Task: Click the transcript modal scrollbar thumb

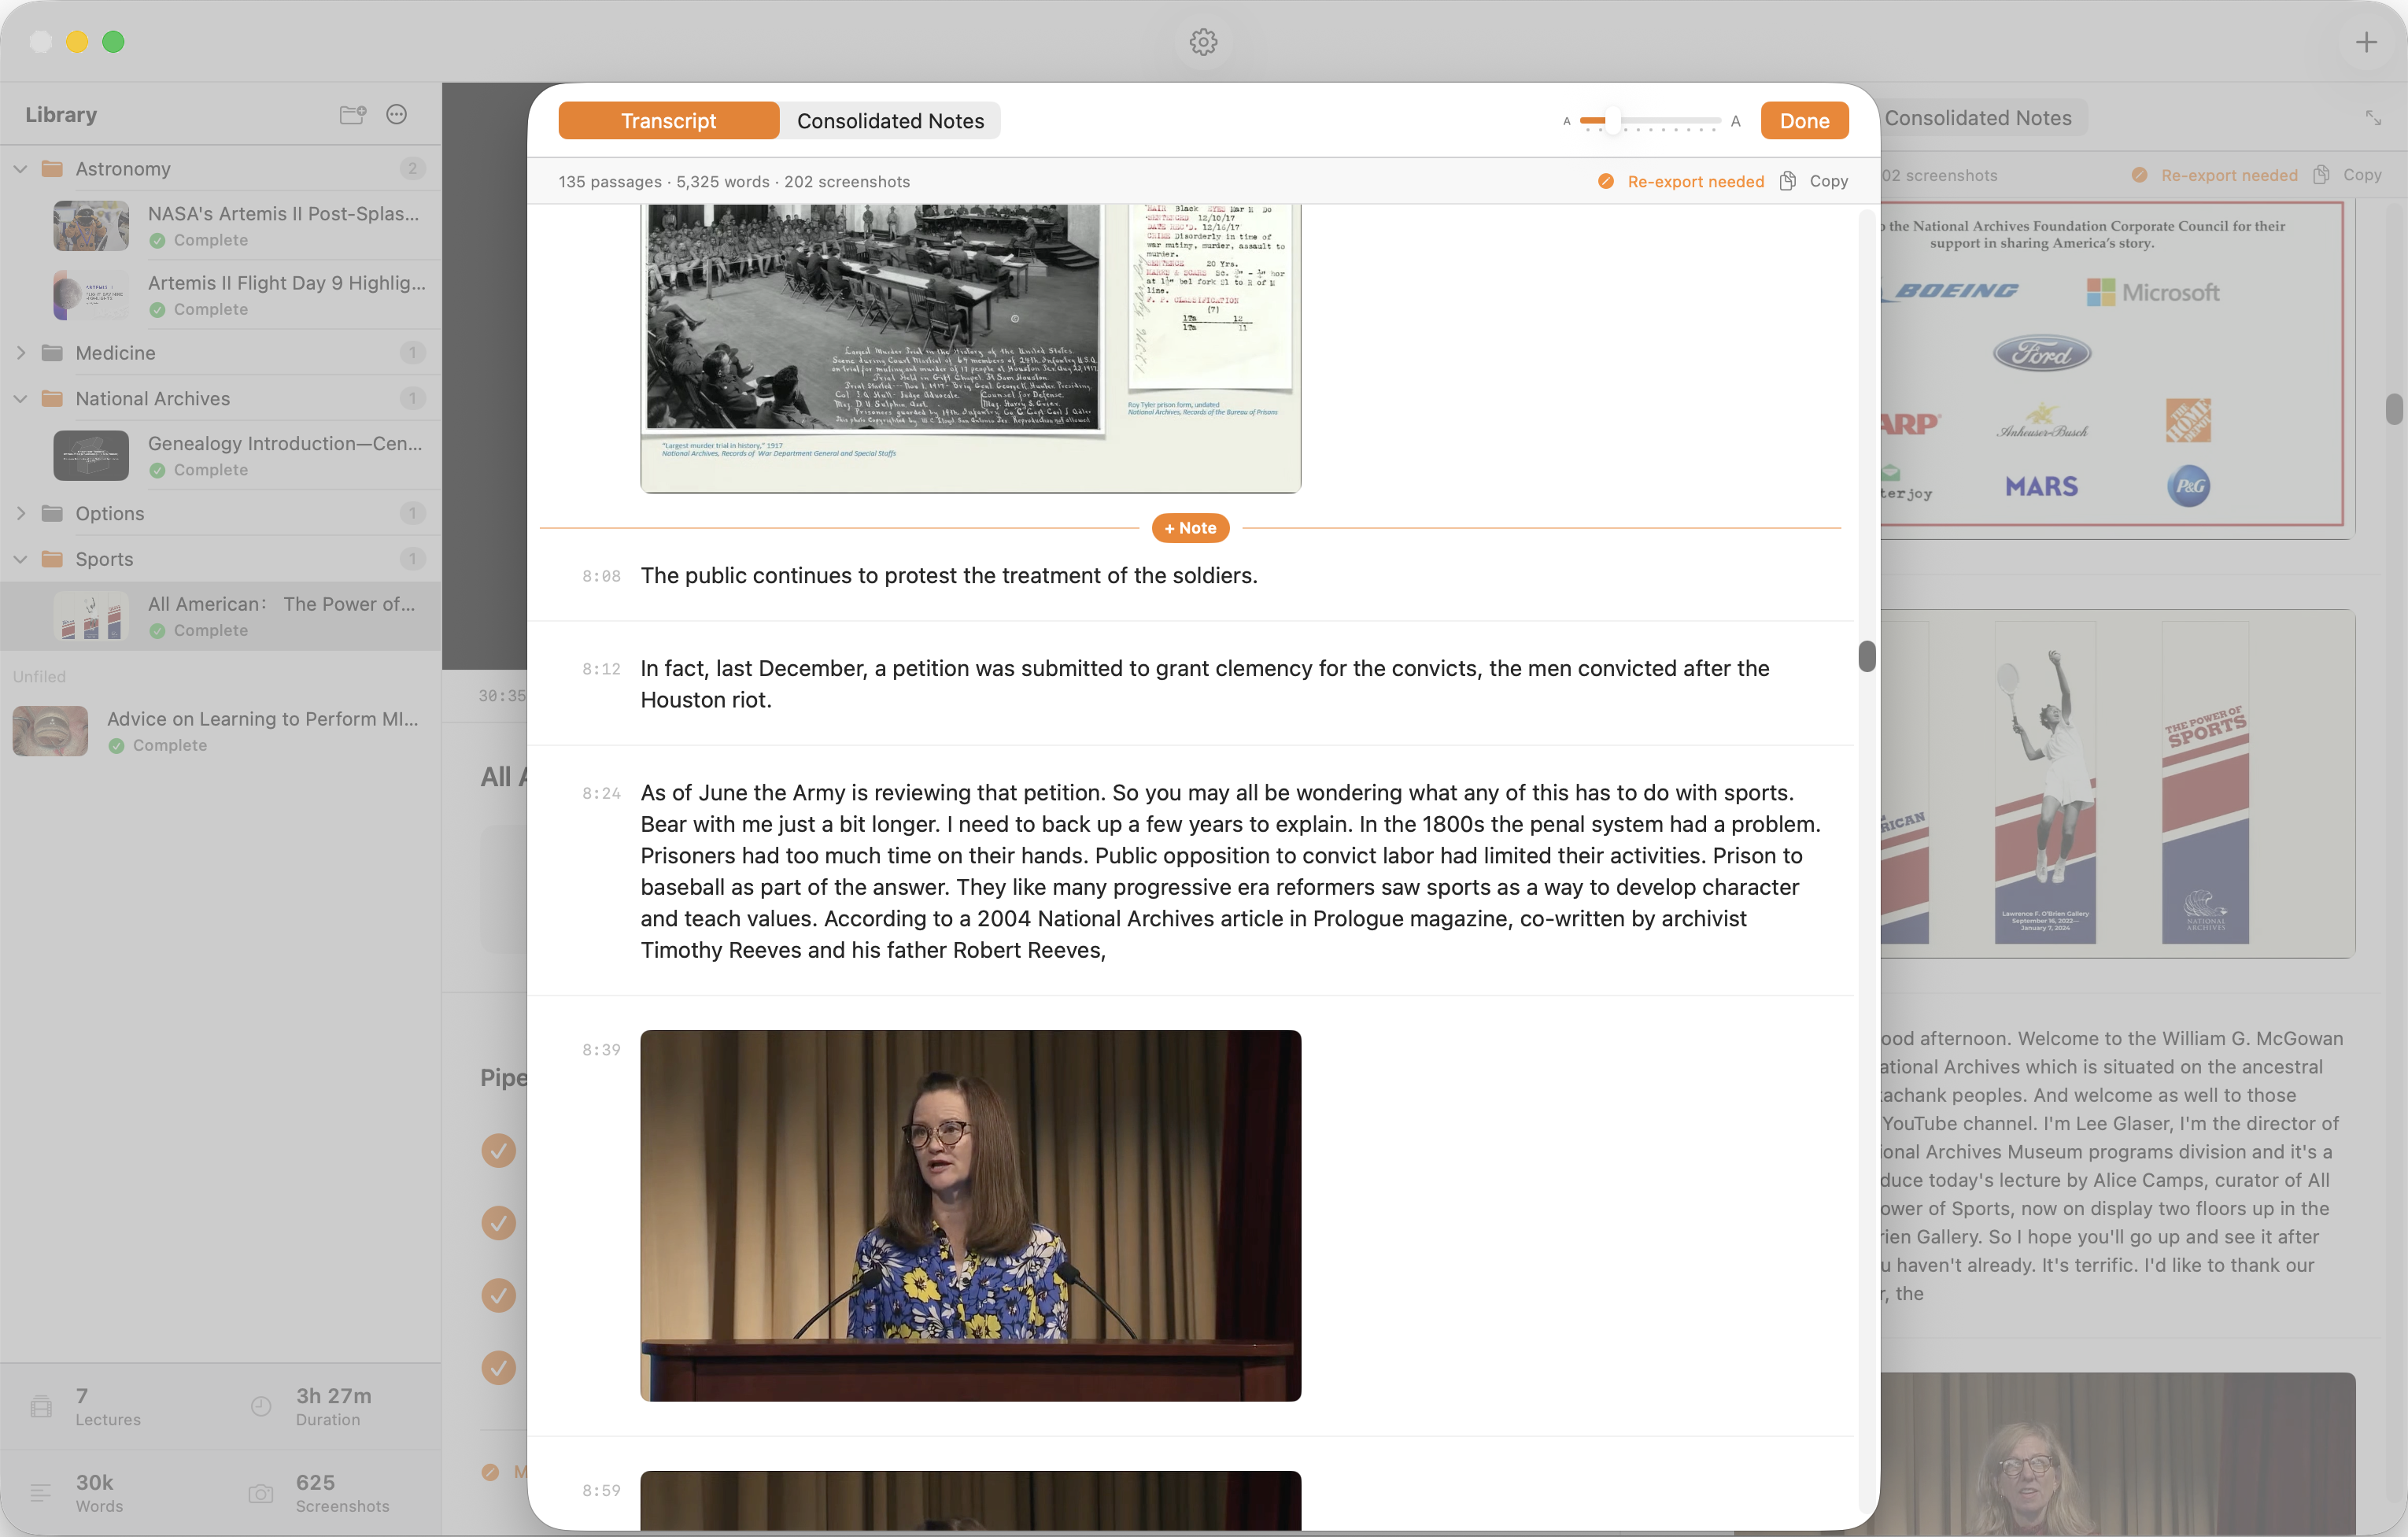Action: pos(1866,656)
